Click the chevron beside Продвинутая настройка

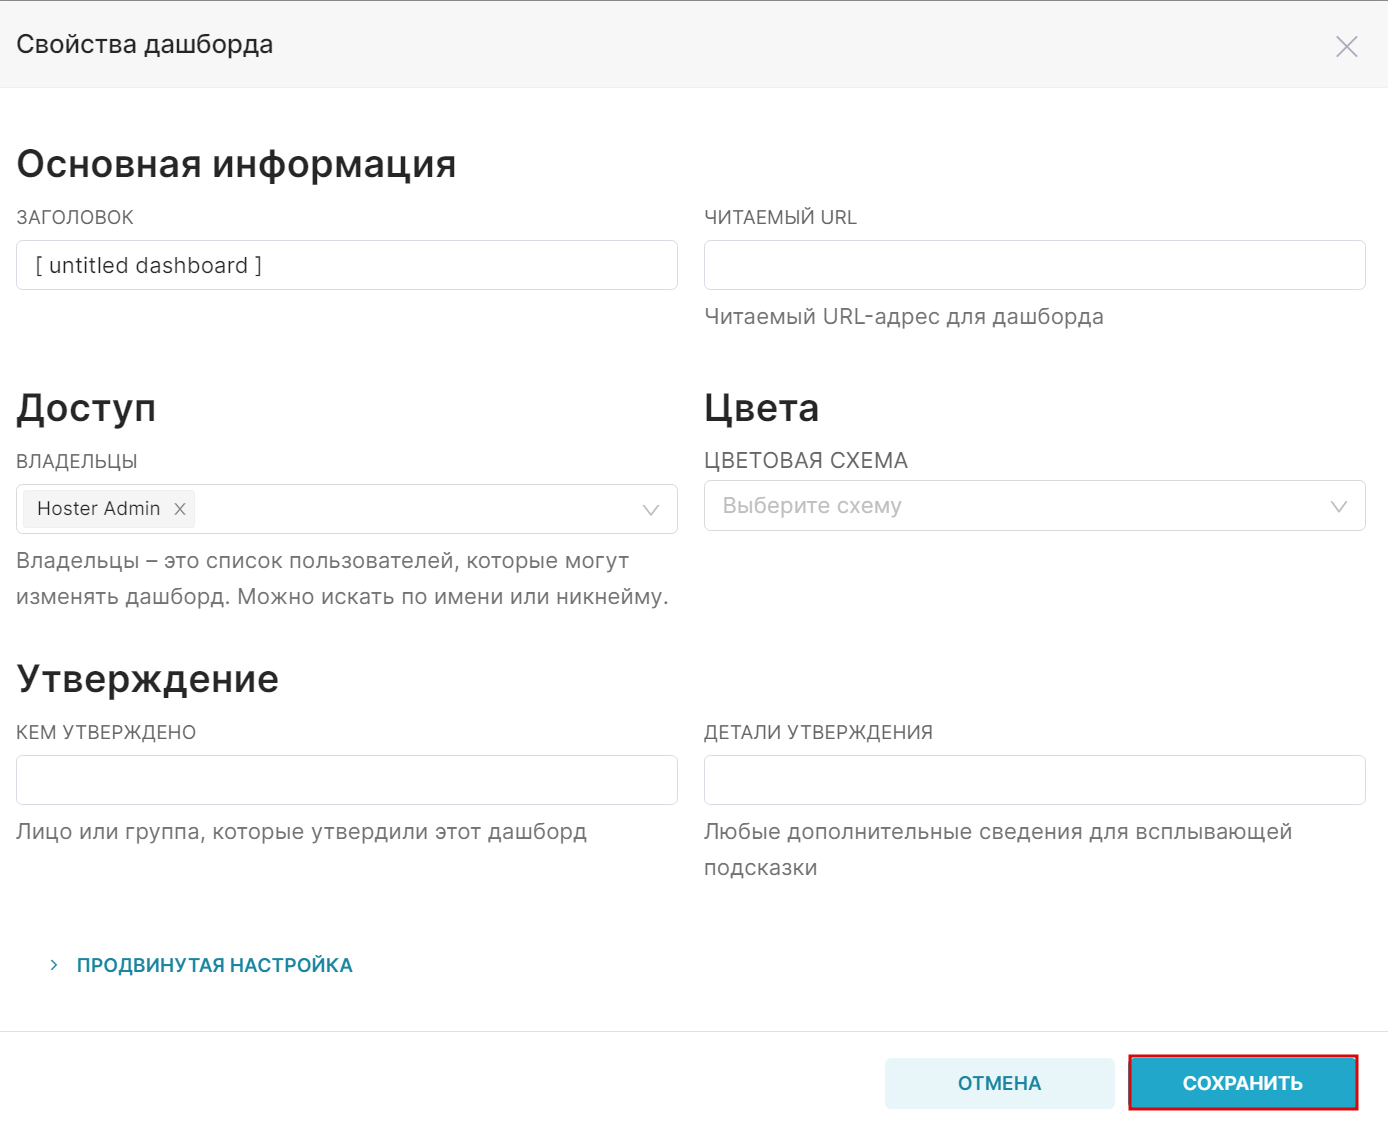click(54, 965)
